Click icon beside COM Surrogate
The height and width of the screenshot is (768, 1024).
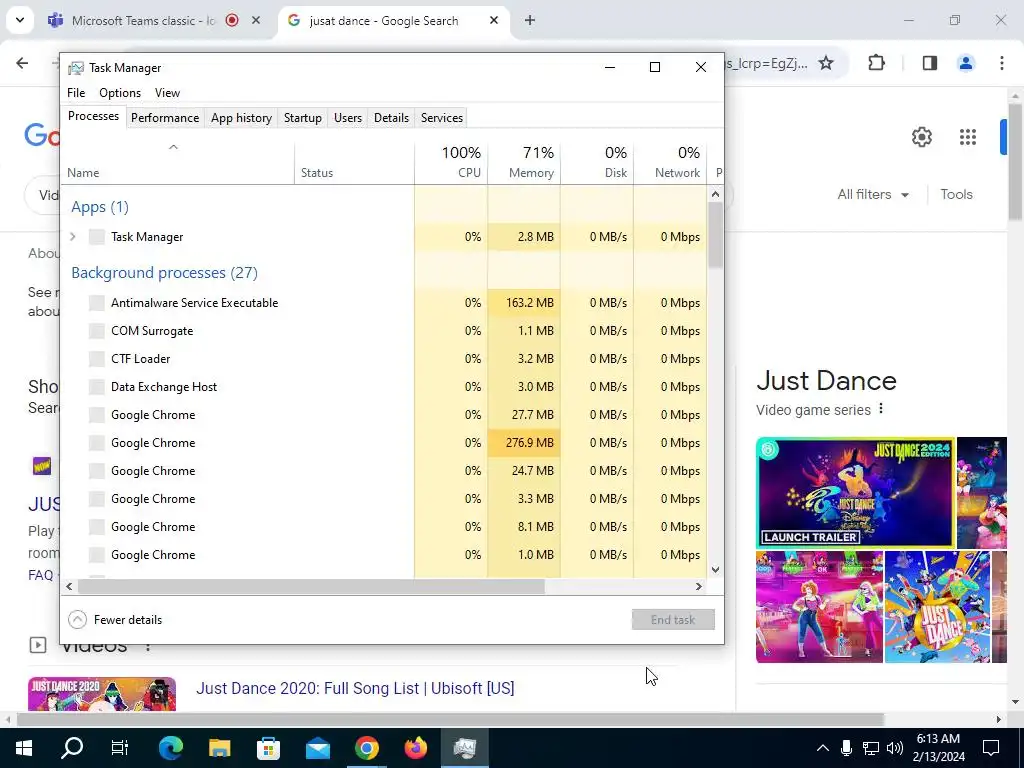[x=97, y=331]
